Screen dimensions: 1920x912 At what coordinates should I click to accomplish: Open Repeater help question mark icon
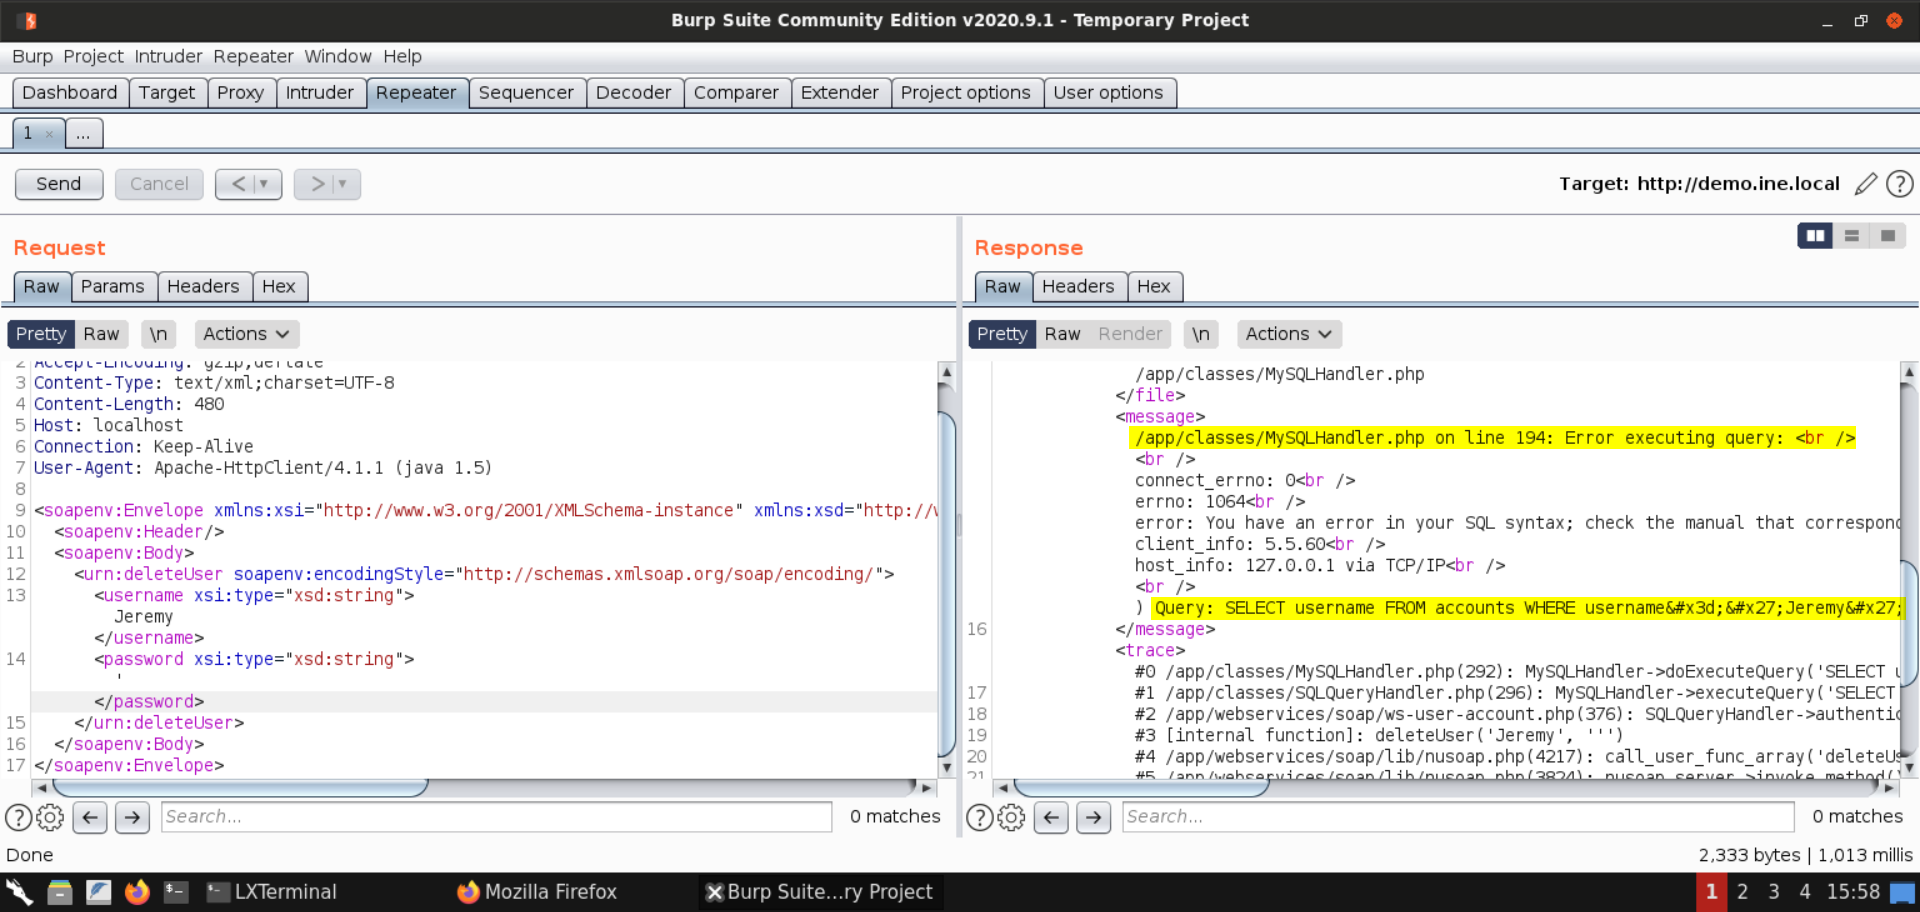(1899, 184)
